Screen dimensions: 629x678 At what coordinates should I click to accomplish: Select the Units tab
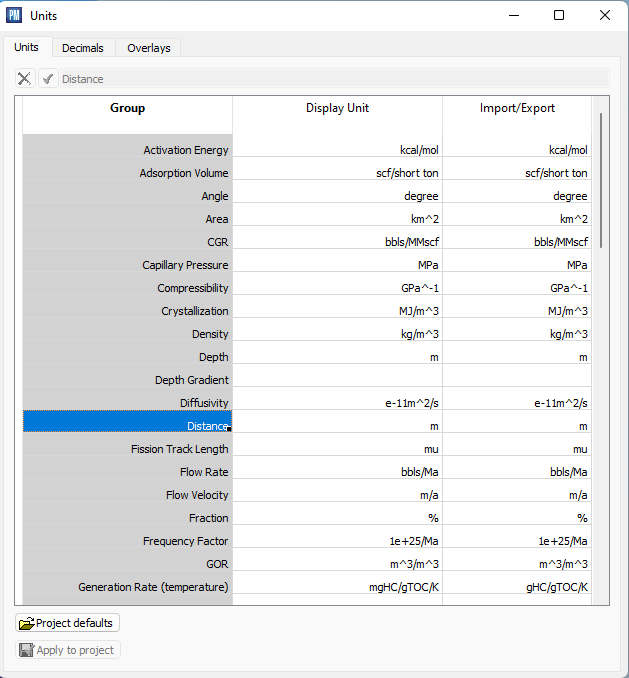point(27,47)
